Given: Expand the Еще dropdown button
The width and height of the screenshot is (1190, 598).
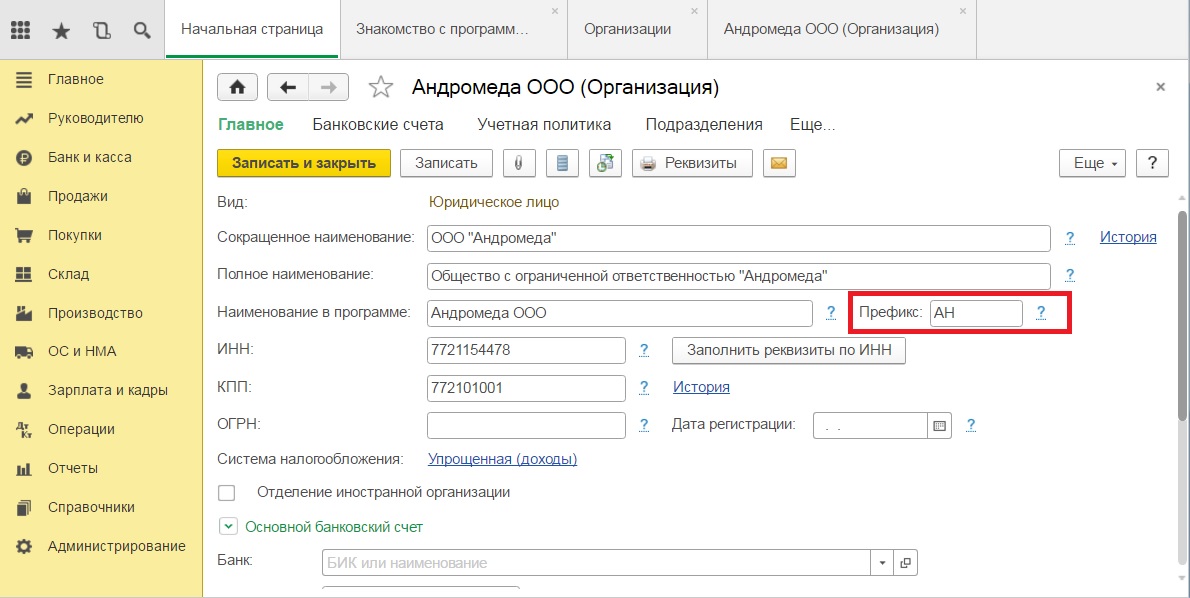Looking at the screenshot, I should pos(1092,163).
